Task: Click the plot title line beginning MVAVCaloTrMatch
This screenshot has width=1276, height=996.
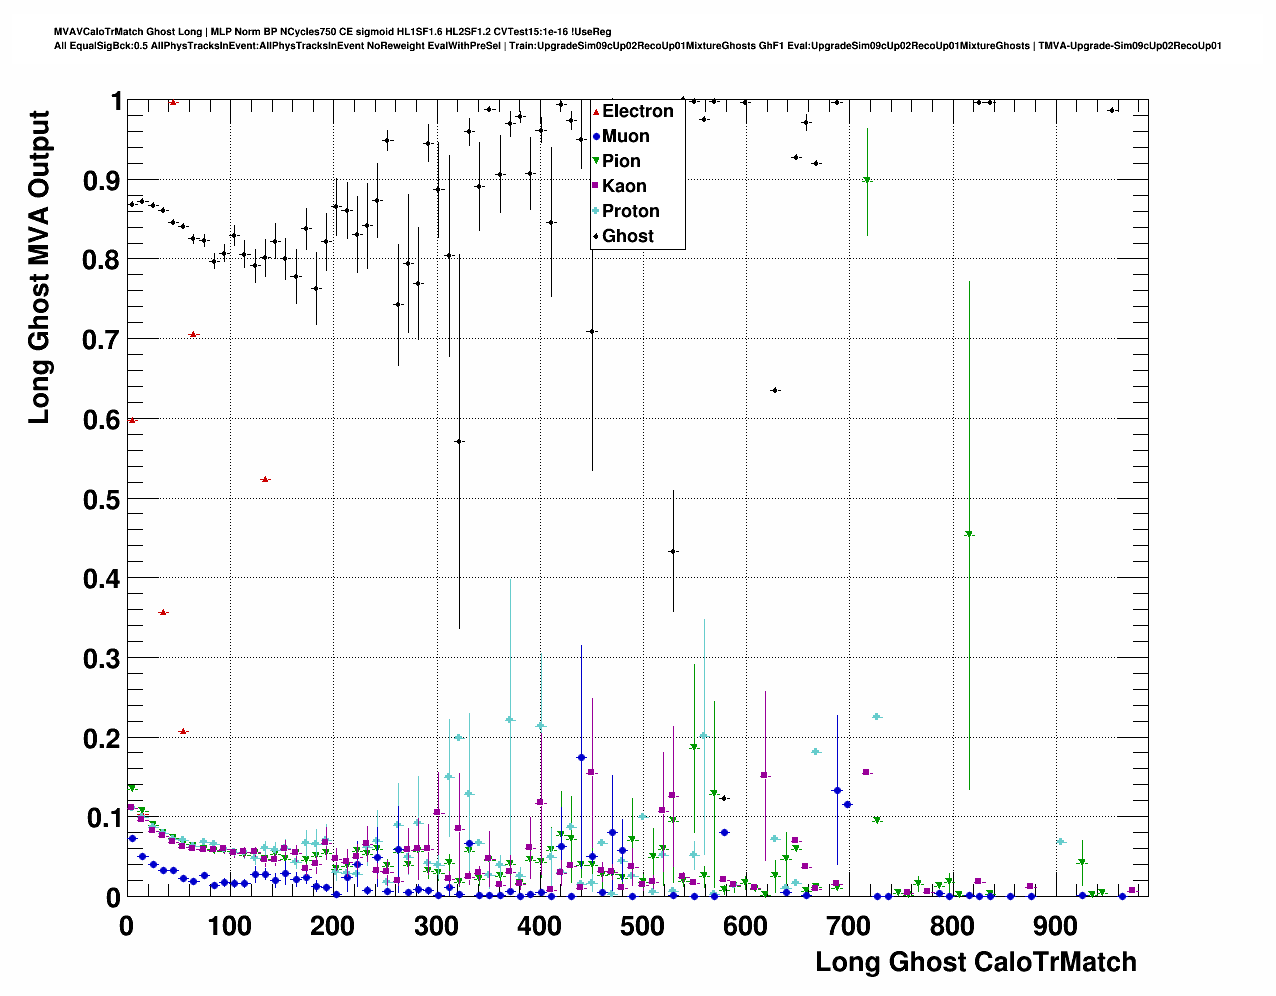Action: 332,32
